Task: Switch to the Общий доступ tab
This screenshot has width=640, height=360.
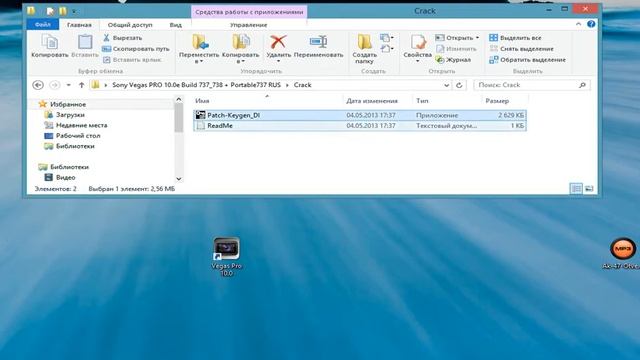Action: 130,25
